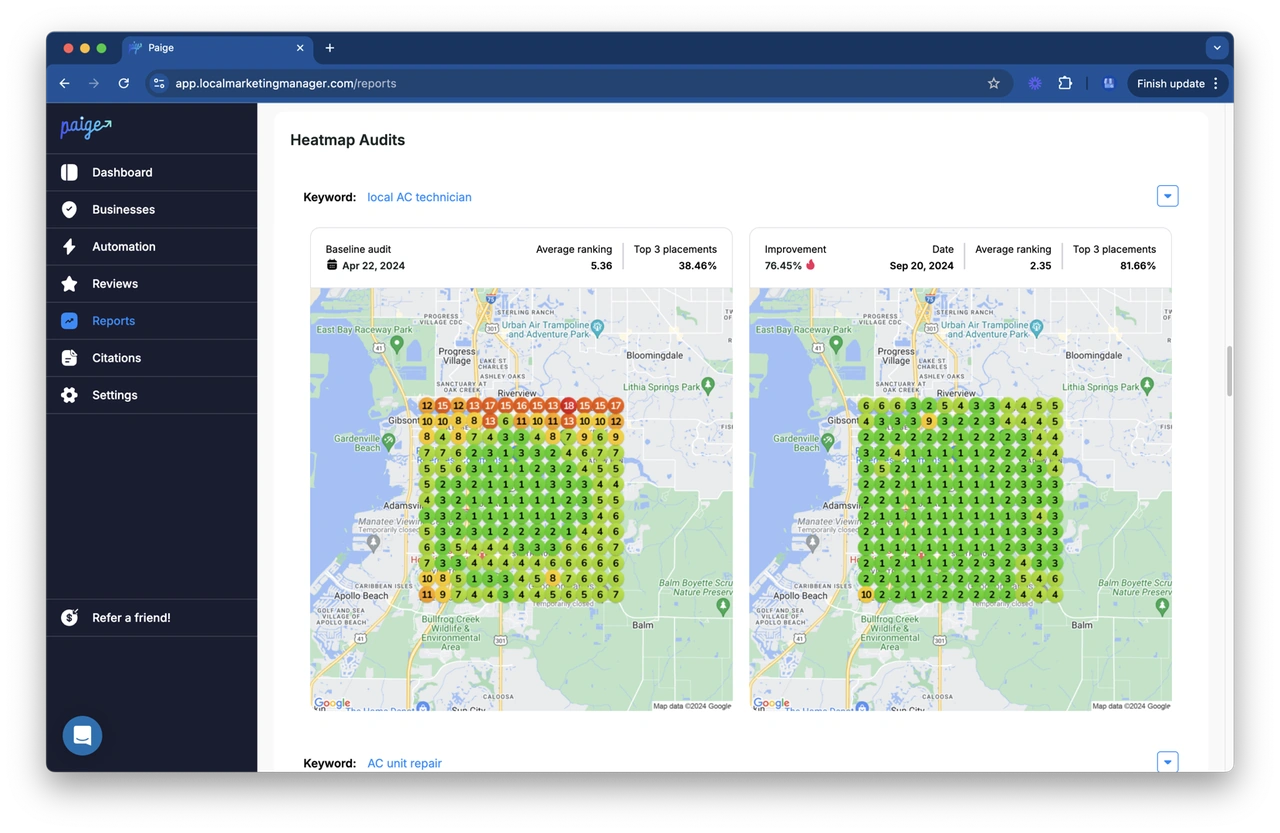This screenshot has height=833, width=1280.
Task: Bookmark page with star icon
Action: pos(993,83)
